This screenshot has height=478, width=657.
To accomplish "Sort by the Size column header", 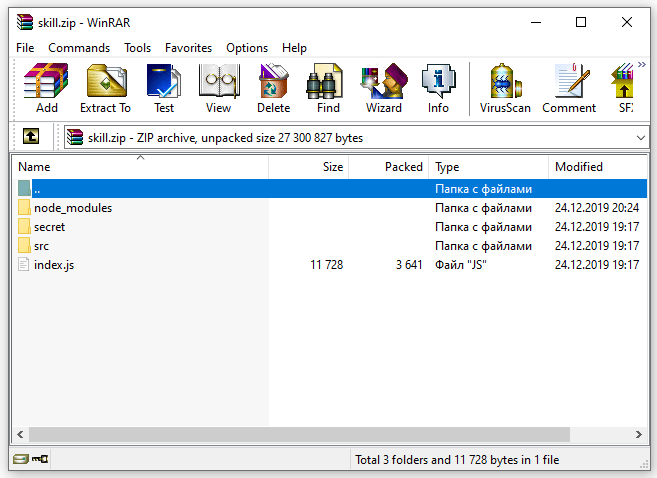I will tap(309, 166).
